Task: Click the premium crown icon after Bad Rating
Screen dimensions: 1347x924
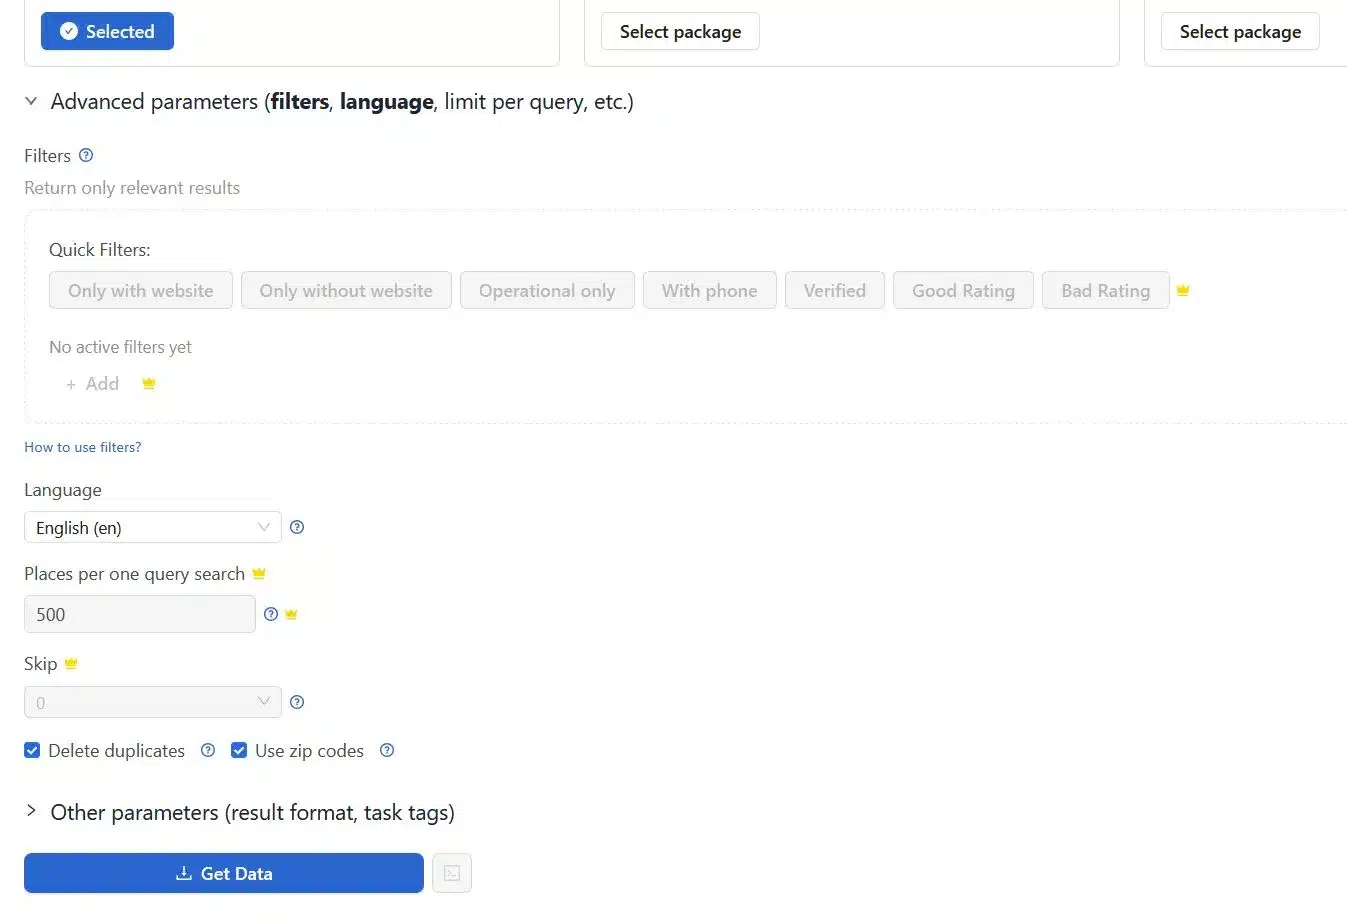Action: tap(1183, 291)
